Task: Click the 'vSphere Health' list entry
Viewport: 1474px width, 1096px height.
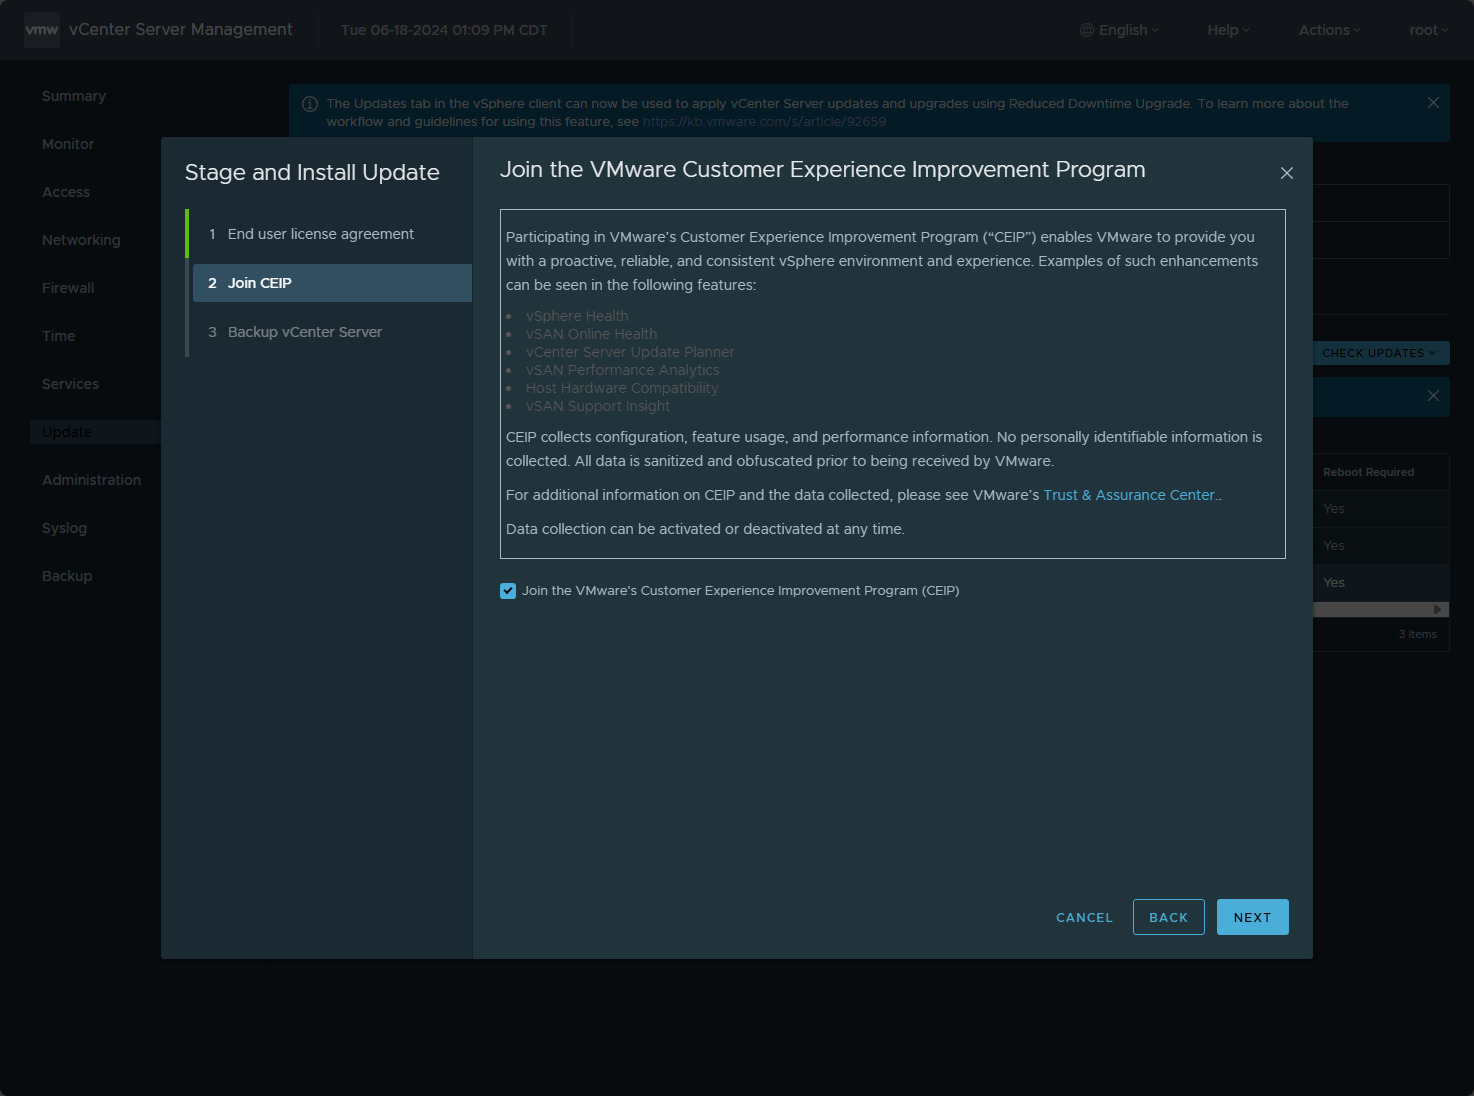Action: tap(577, 316)
